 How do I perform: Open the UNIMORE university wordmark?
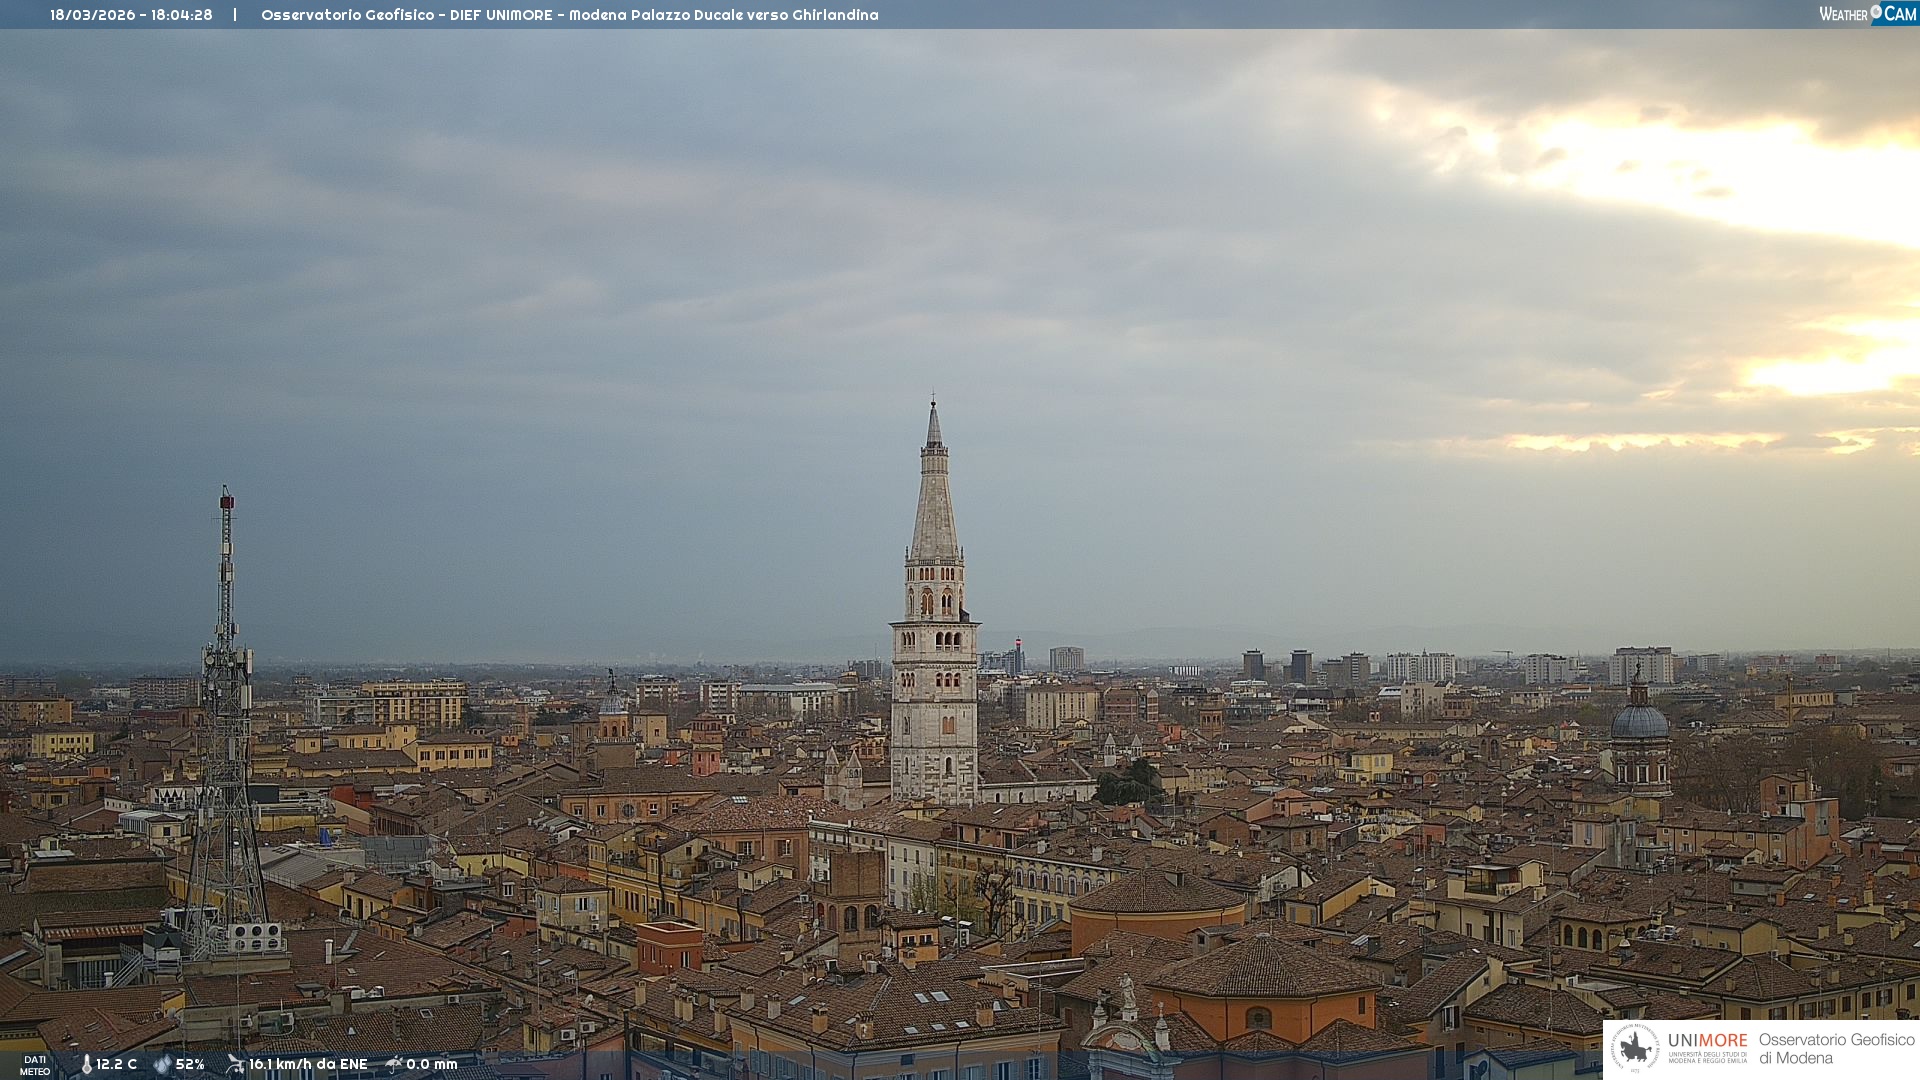[1707, 1042]
